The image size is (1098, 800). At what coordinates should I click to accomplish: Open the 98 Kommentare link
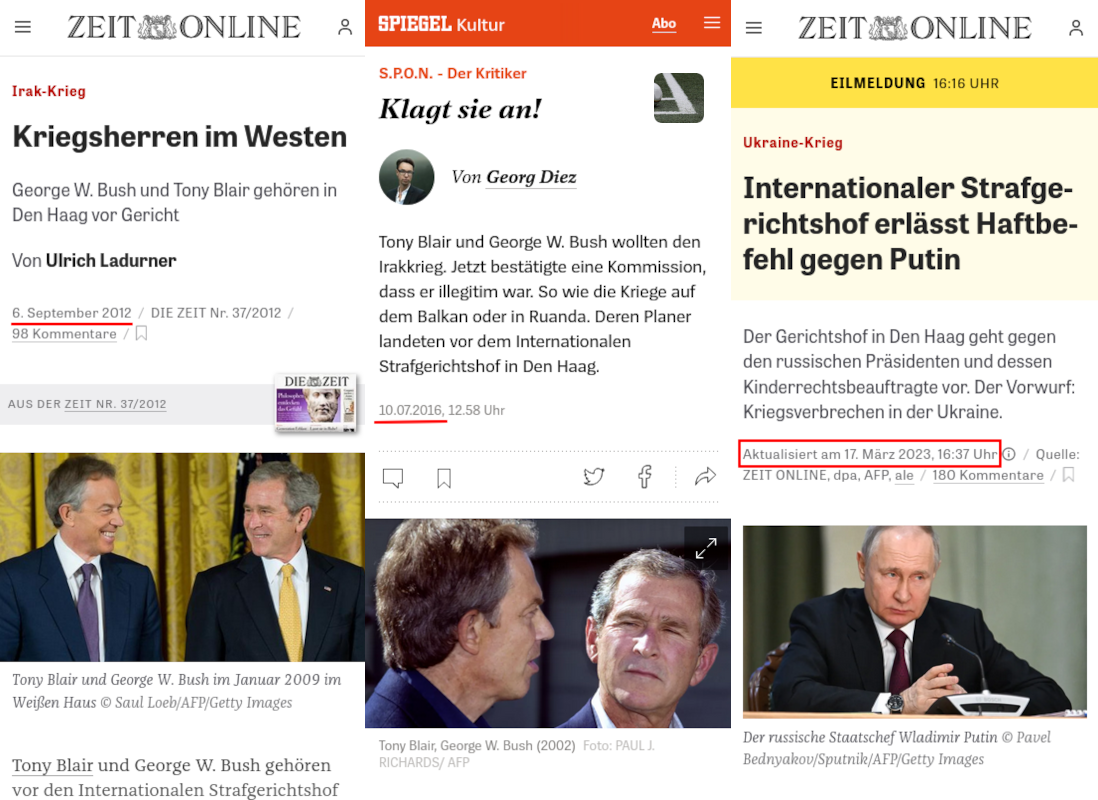coord(64,334)
